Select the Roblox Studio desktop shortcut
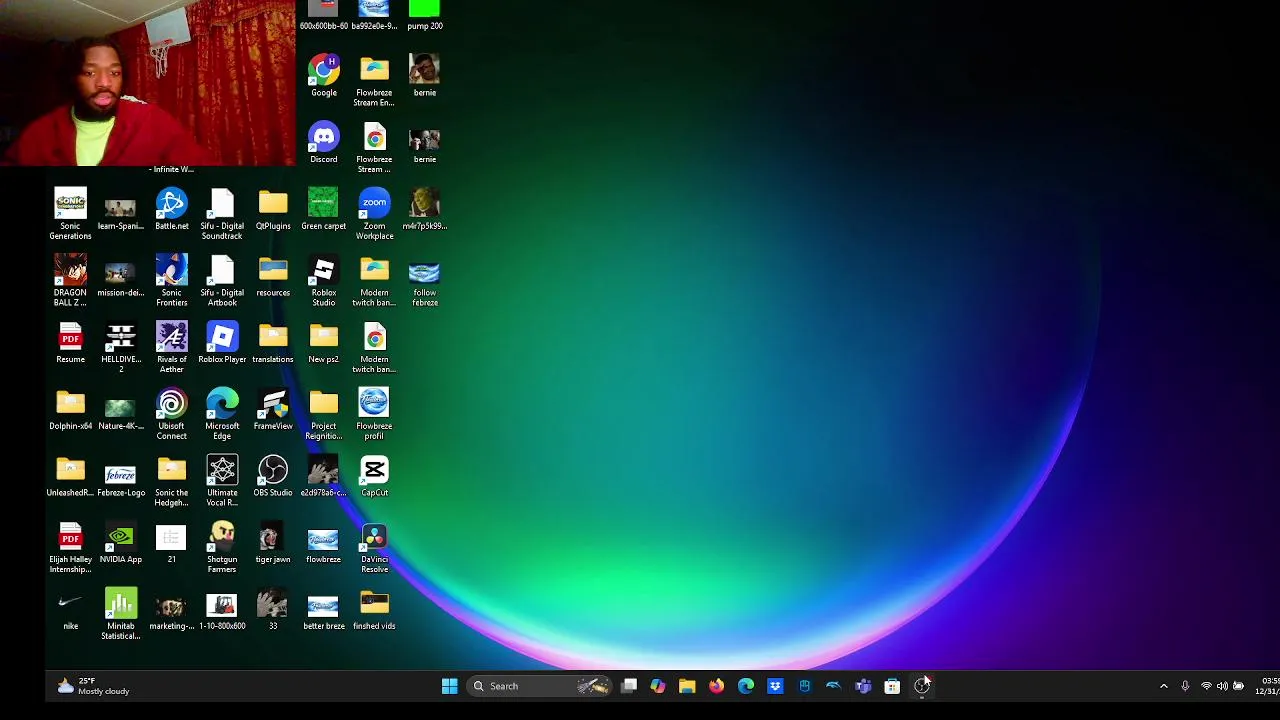 [323, 281]
